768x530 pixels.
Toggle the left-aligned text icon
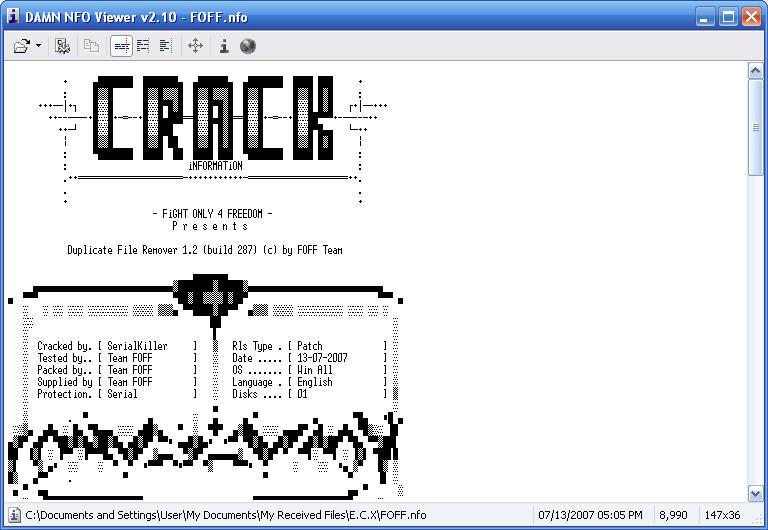(x=166, y=47)
